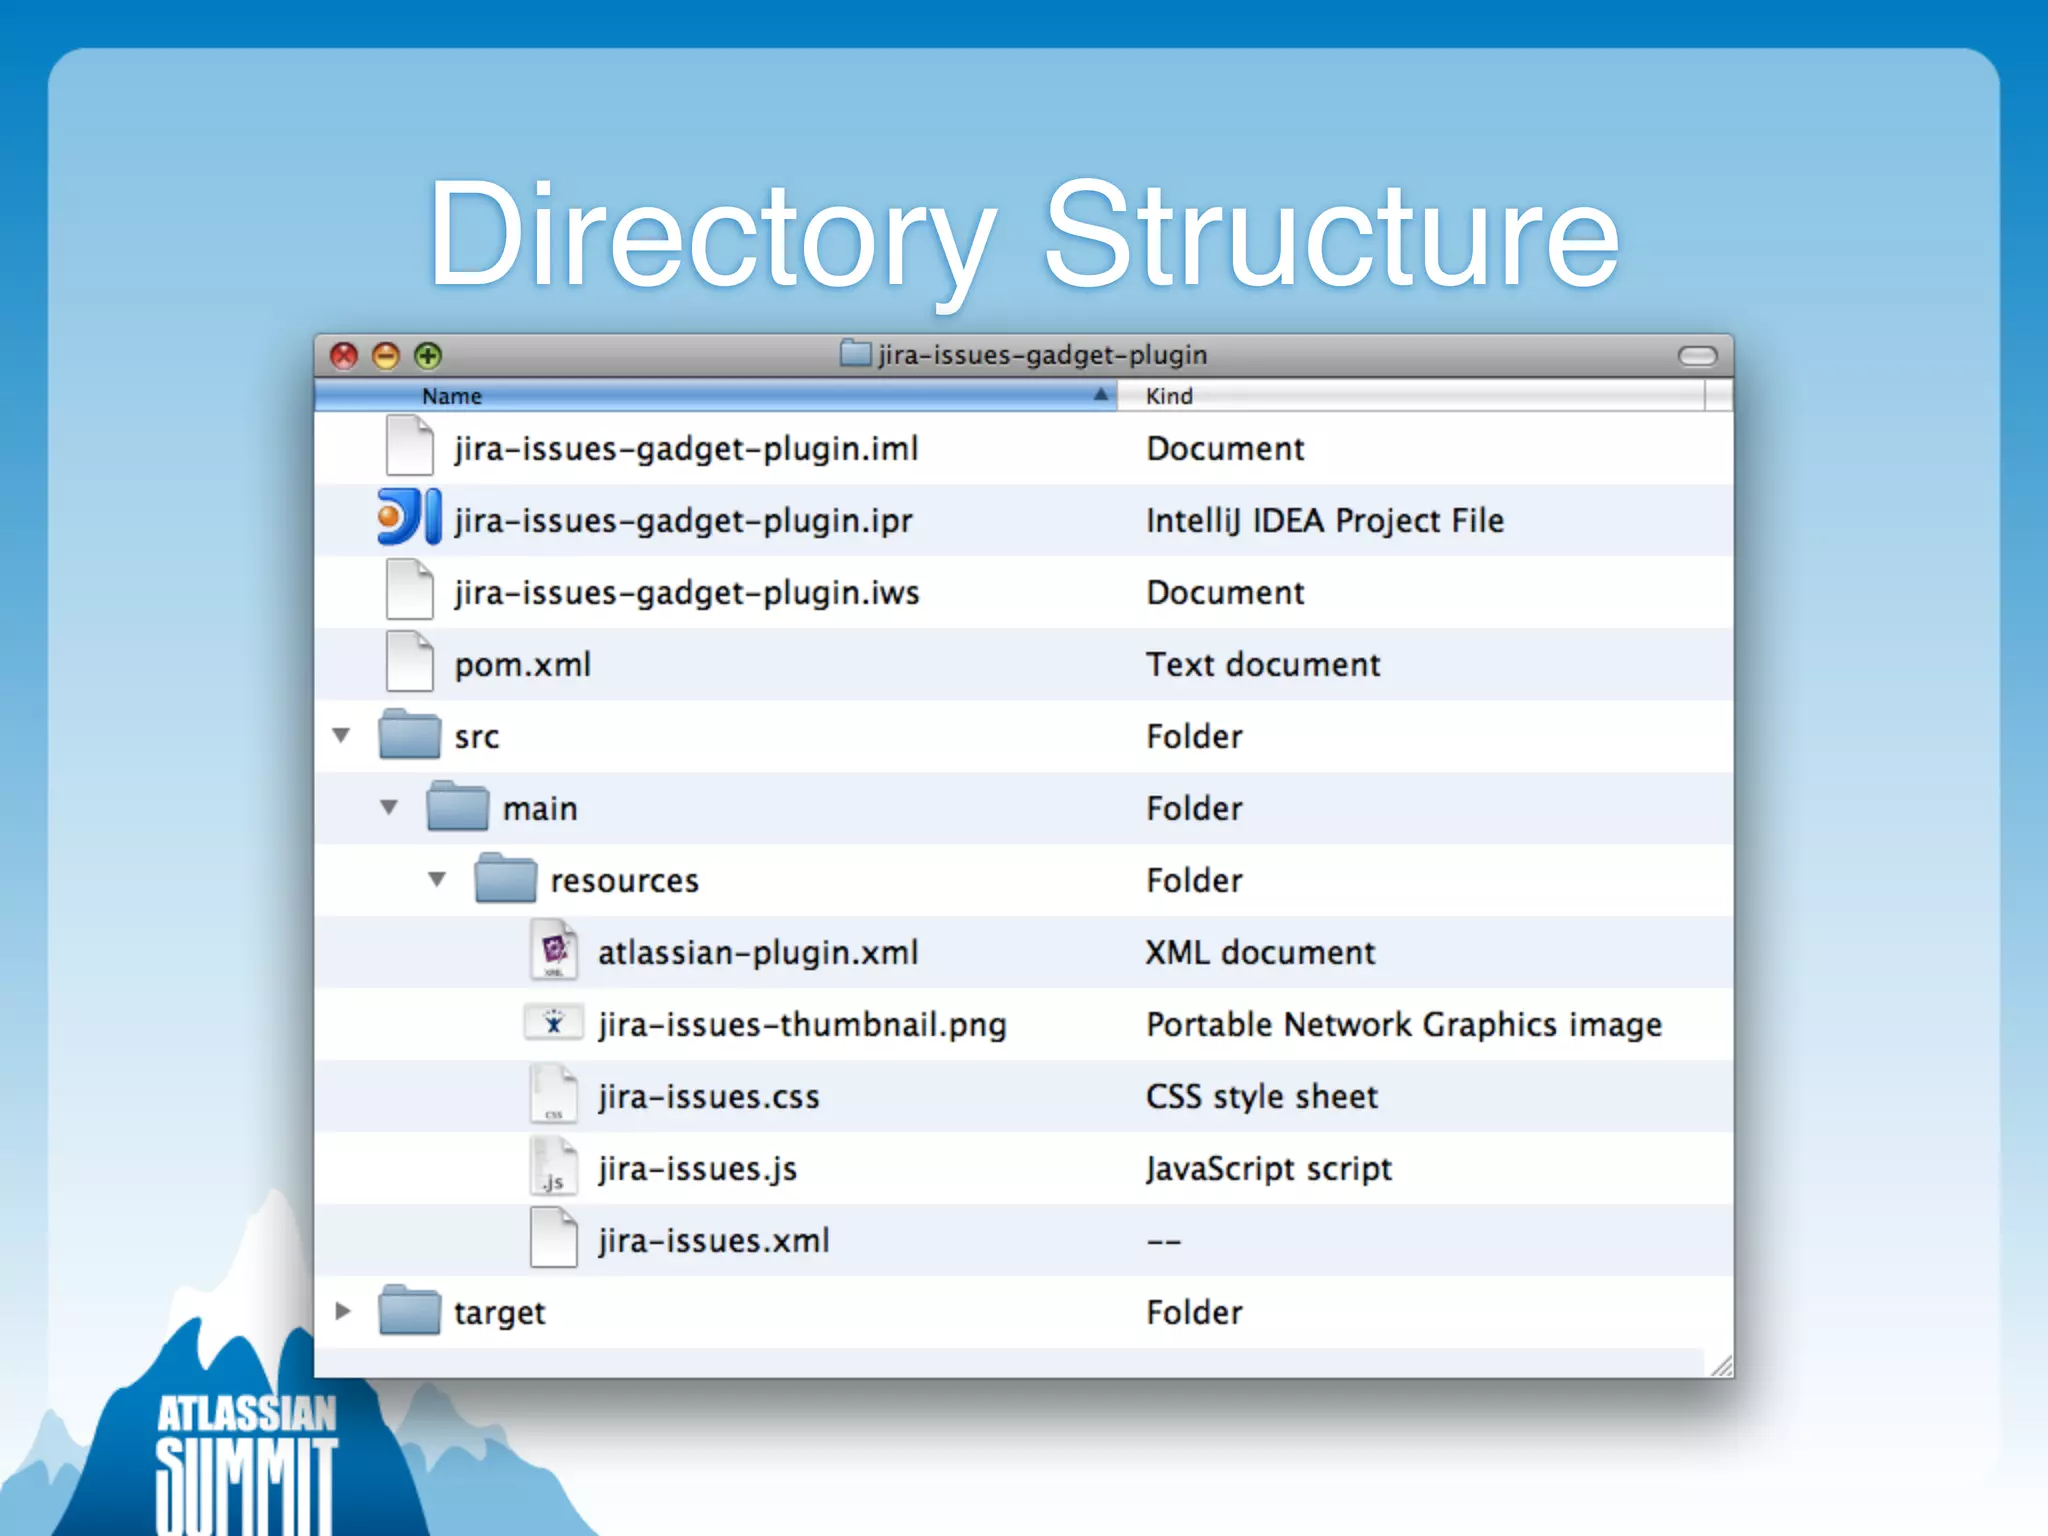Click the CSS style sheet kind cell
The image size is (2048, 1536).
(1262, 1097)
